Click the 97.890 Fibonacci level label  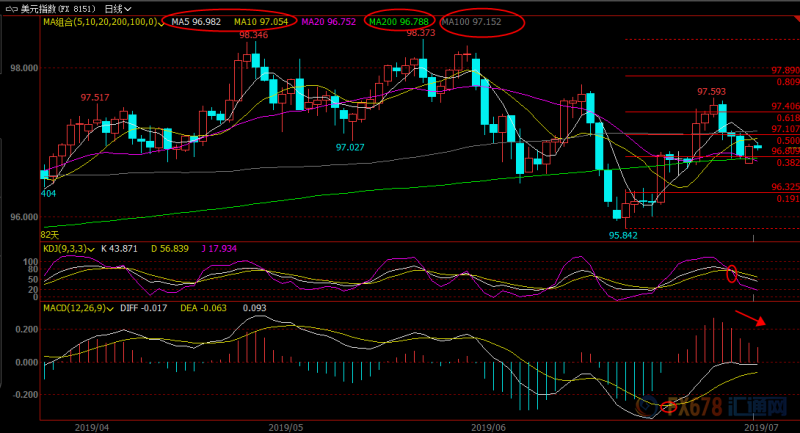click(x=785, y=70)
